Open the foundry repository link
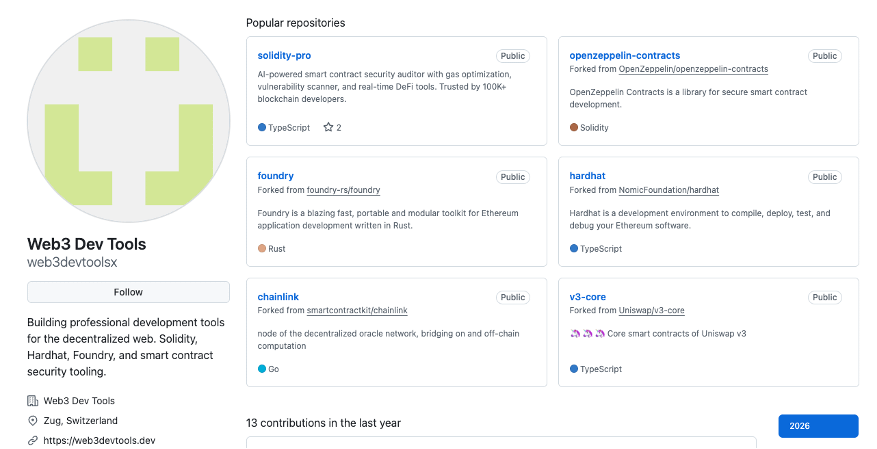The image size is (877, 449). coord(275,176)
